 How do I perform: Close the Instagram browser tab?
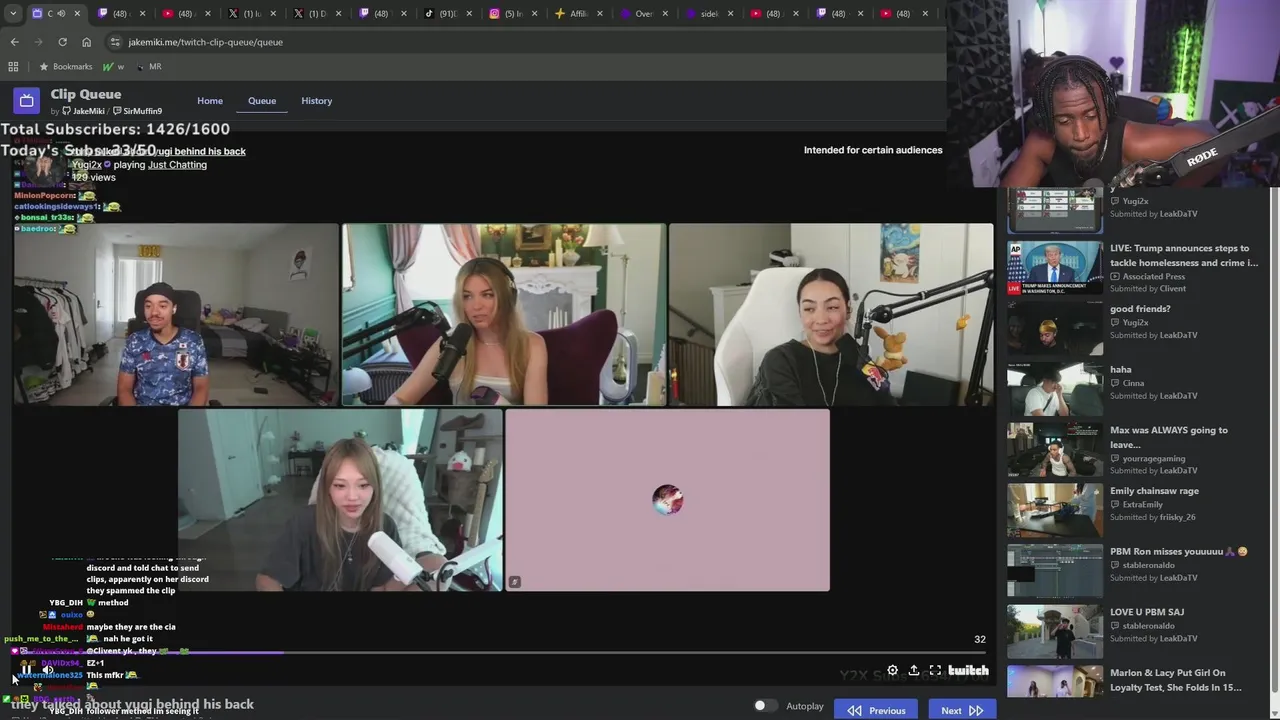click(534, 14)
